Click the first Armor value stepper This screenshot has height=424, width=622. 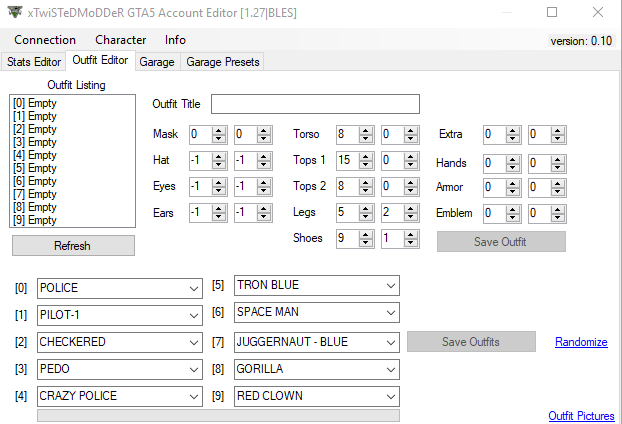pos(502,188)
